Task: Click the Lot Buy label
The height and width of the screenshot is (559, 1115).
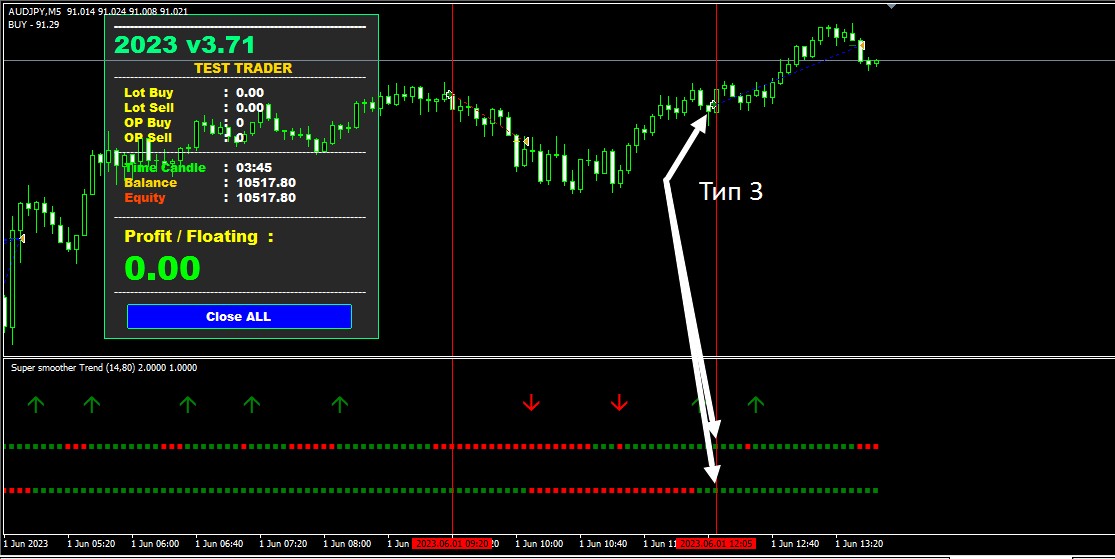Action: pos(149,92)
